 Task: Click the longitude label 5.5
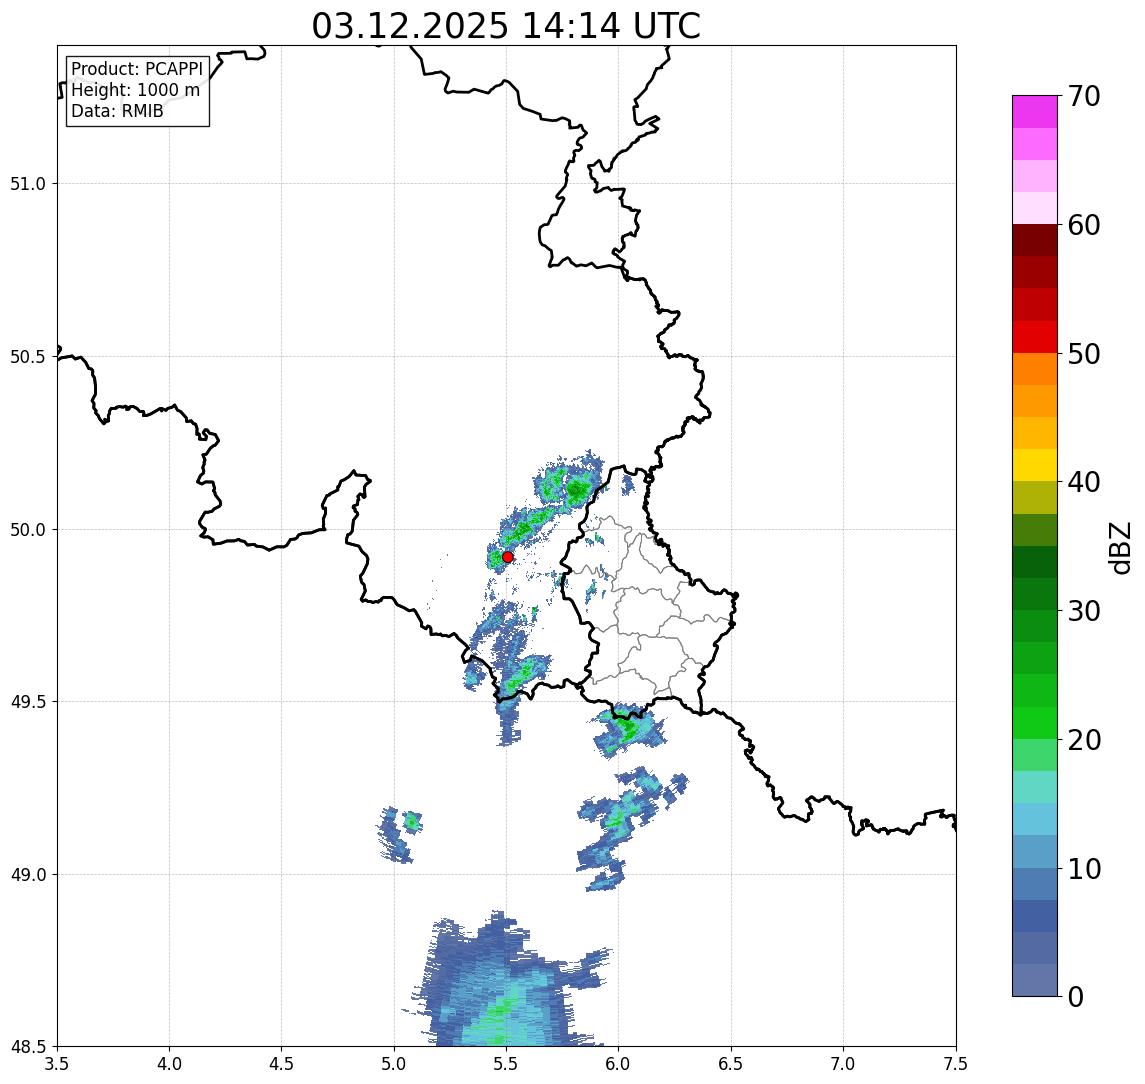coord(506,1064)
